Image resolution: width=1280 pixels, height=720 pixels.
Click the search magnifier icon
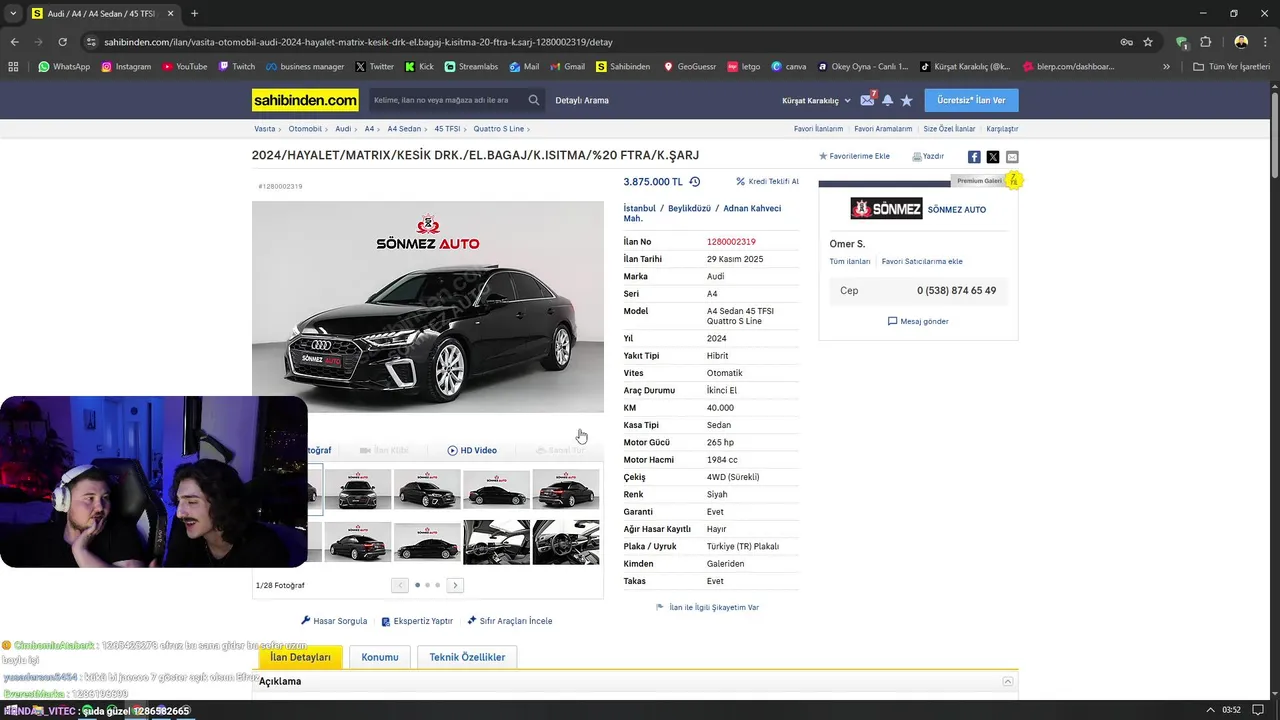click(x=534, y=100)
